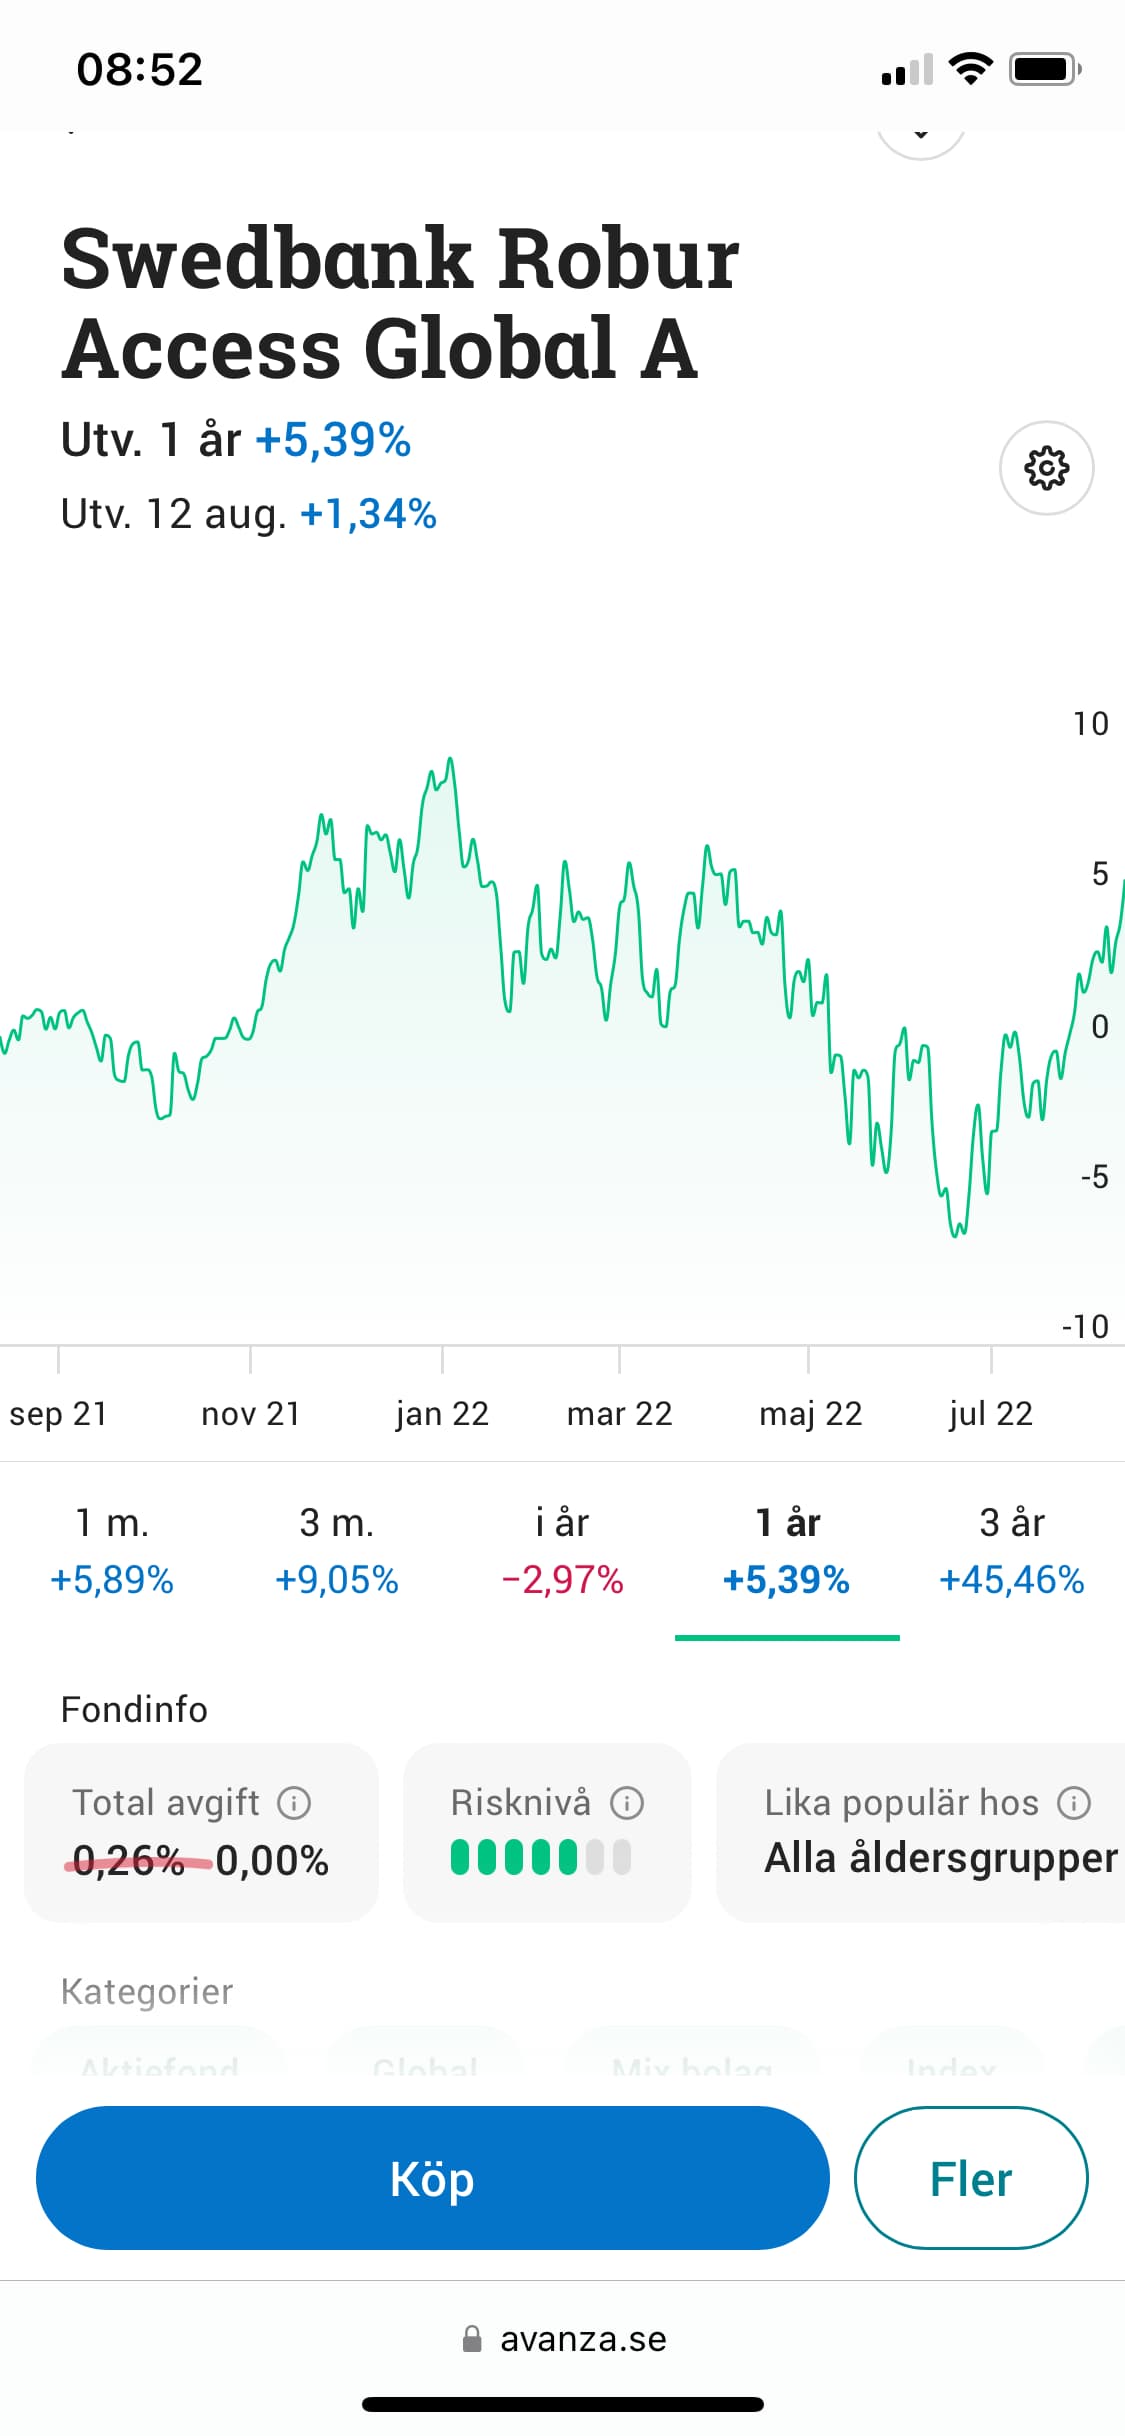Viewport: 1125px width, 2436px height.
Task: Expand the chevron button at top right
Action: [921, 135]
